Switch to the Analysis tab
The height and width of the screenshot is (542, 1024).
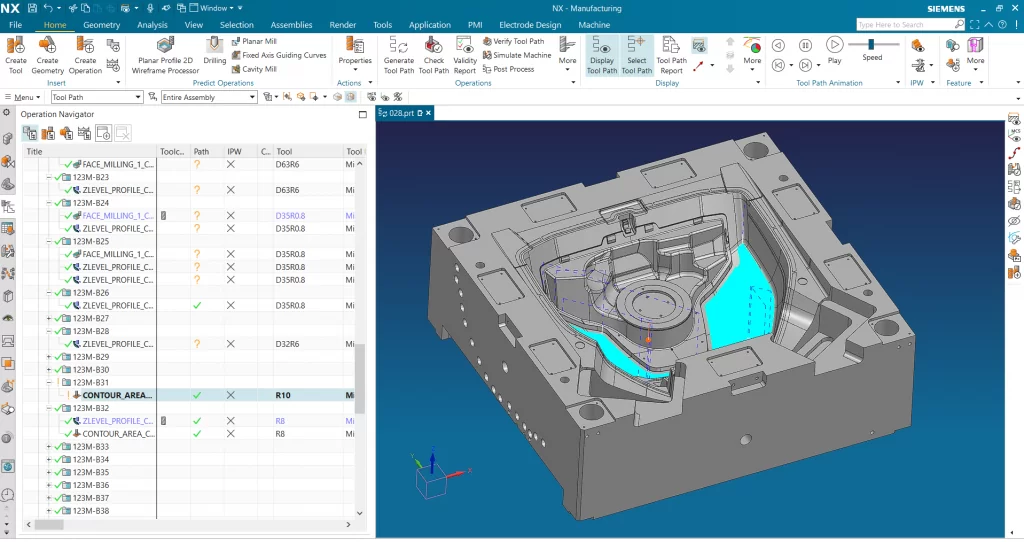tap(152, 25)
